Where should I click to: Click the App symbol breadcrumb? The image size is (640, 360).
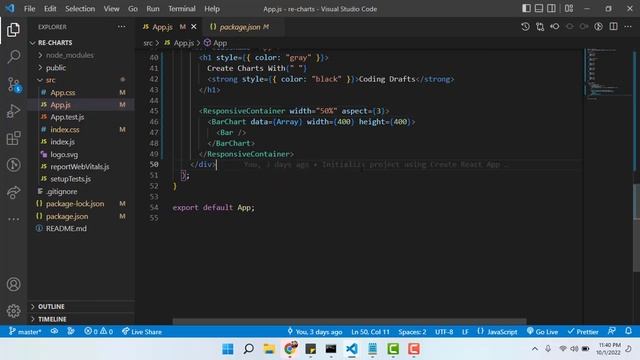click(x=216, y=43)
